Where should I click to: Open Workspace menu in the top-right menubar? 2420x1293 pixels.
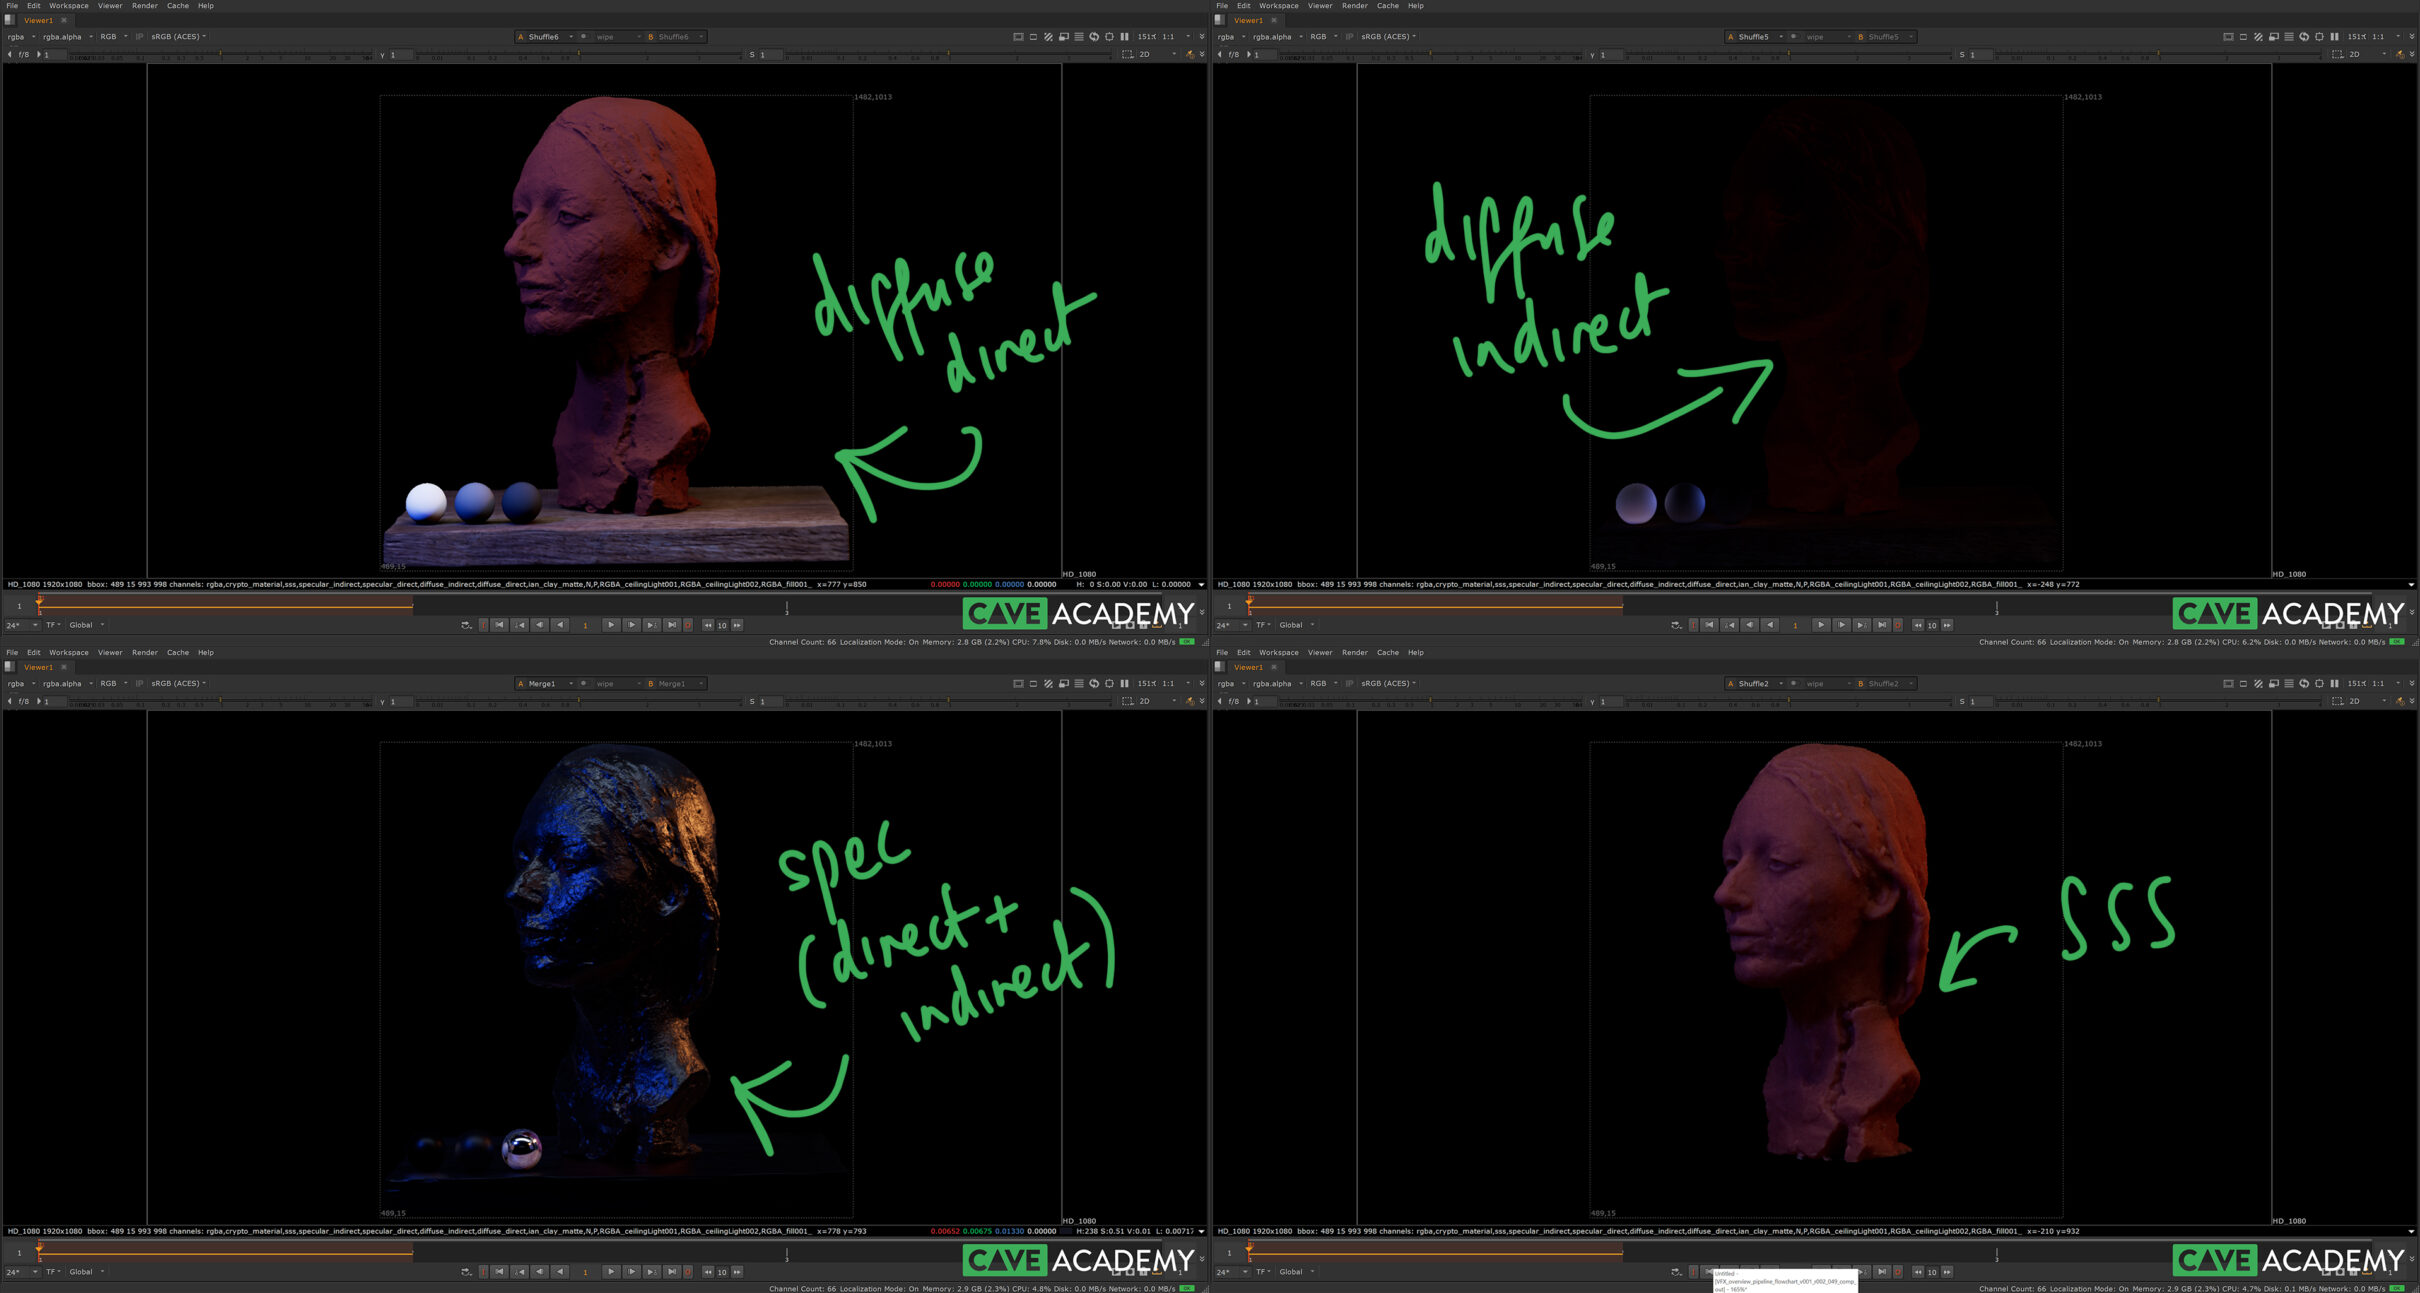pyautogui.click(x=1278, y=6)
